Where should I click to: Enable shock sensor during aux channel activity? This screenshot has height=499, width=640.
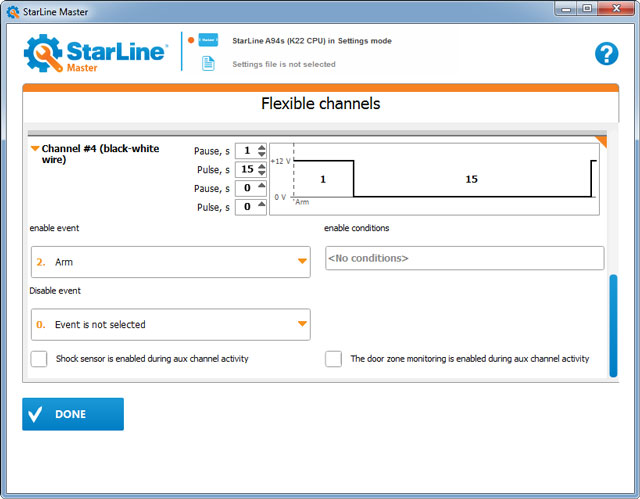point(39,359)
